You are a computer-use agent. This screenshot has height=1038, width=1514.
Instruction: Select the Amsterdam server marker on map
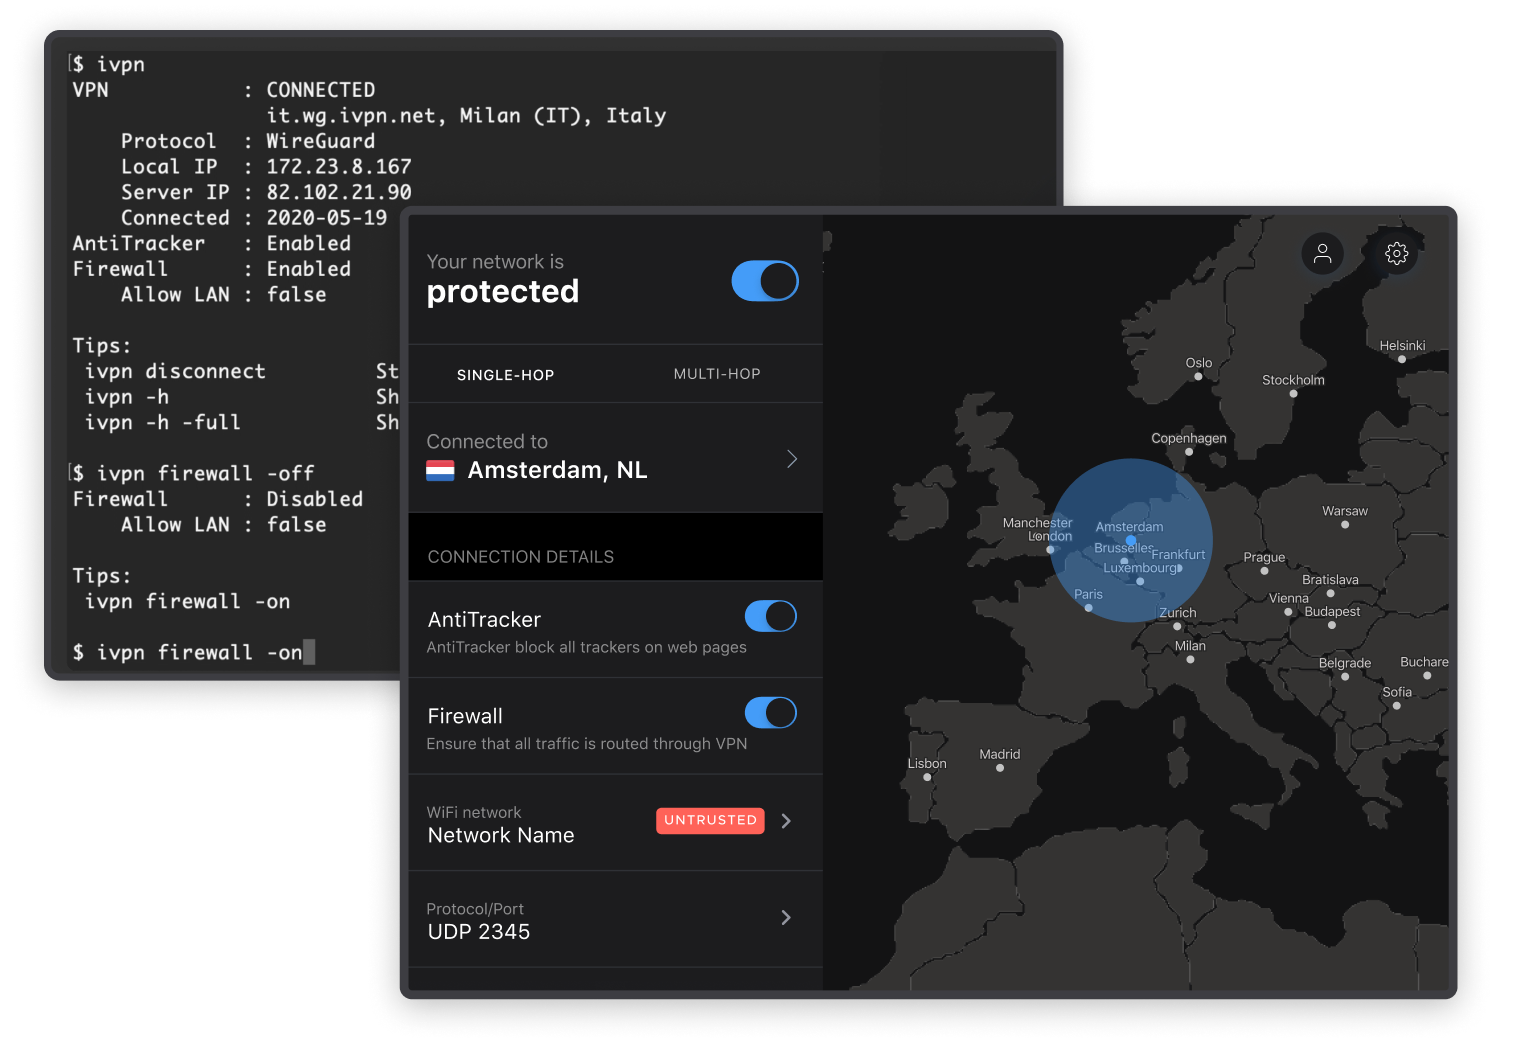[x=1130, y=541]
